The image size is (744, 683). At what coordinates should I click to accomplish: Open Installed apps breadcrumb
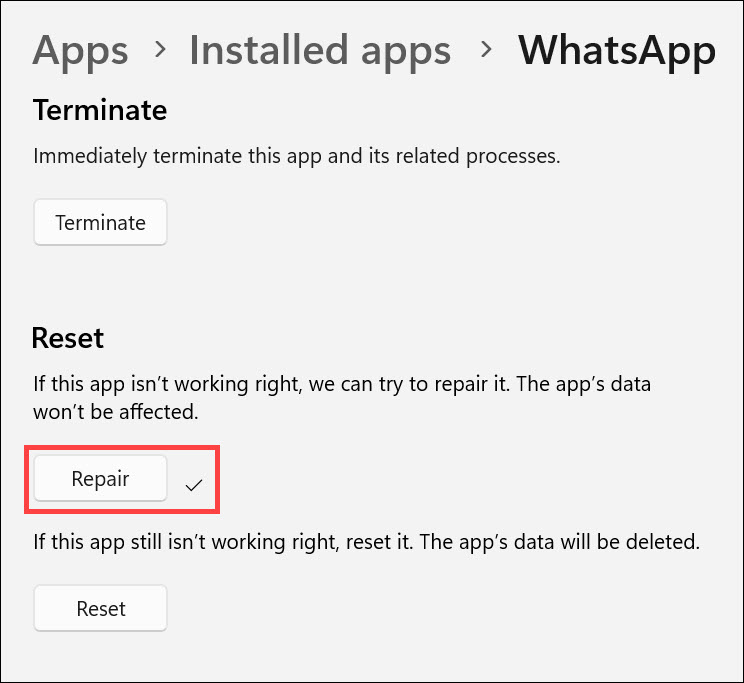pos(320,50)
